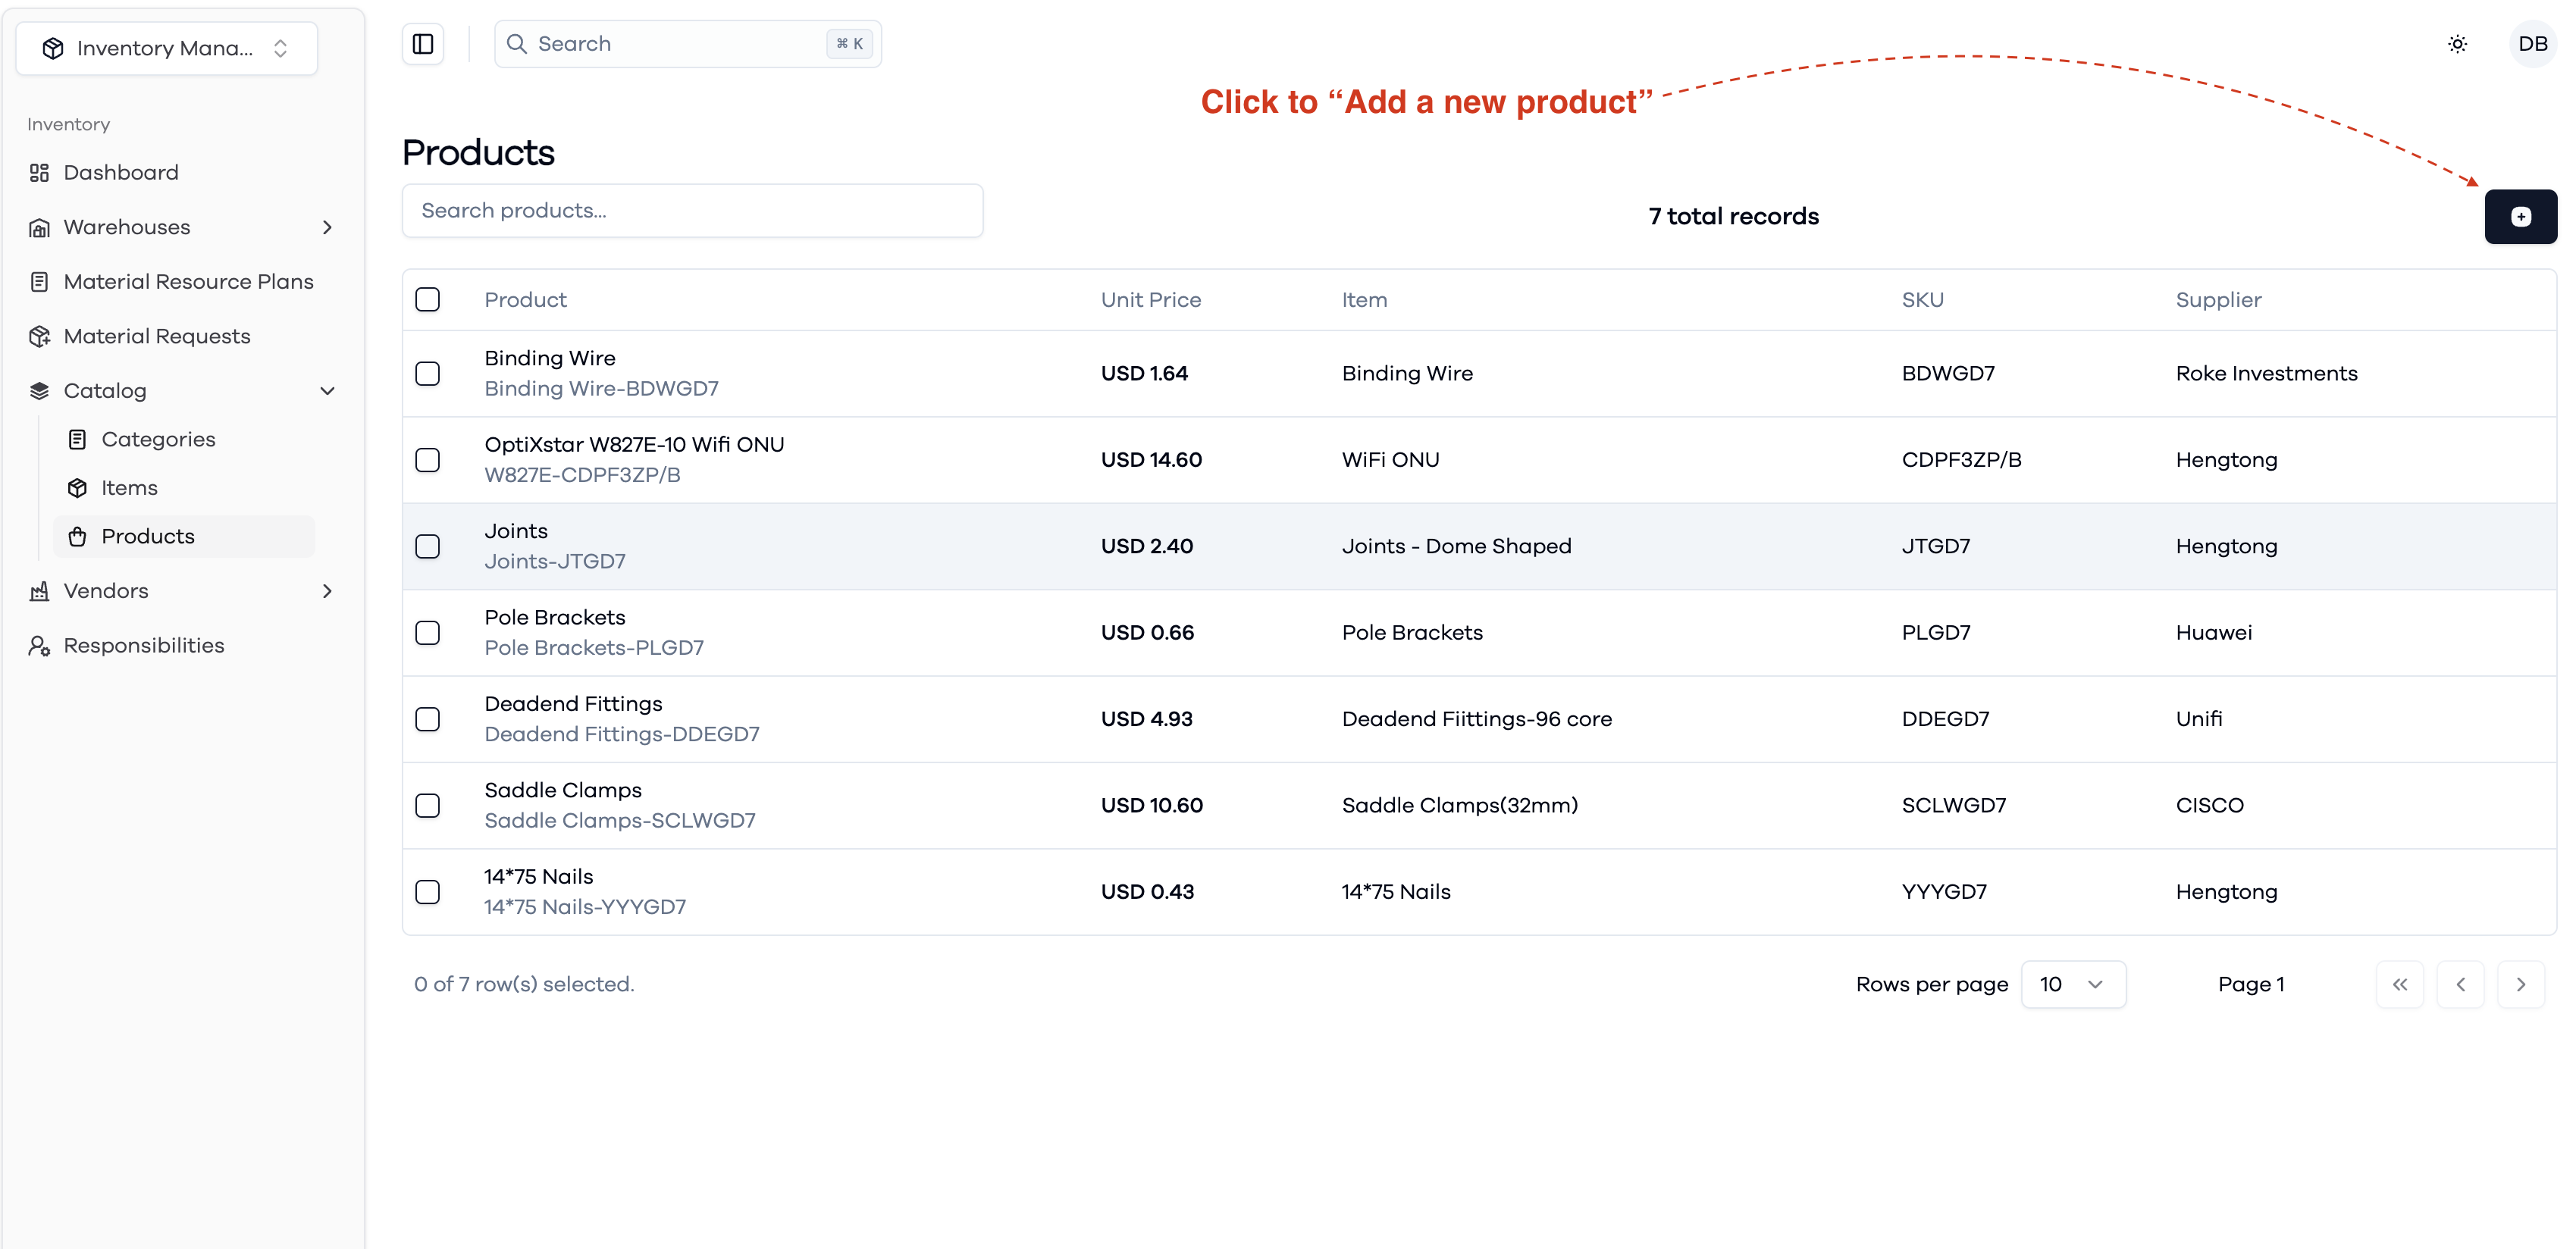Sort by the Item column header
The image size is (2576, 1249).
(1364, 300)
